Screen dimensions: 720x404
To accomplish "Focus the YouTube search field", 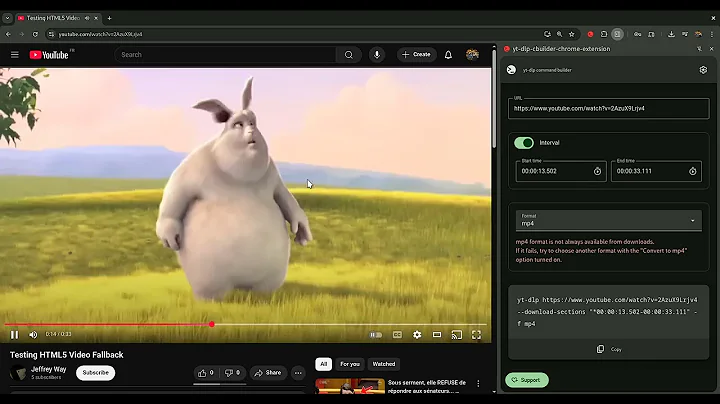I will coord(225,55).
